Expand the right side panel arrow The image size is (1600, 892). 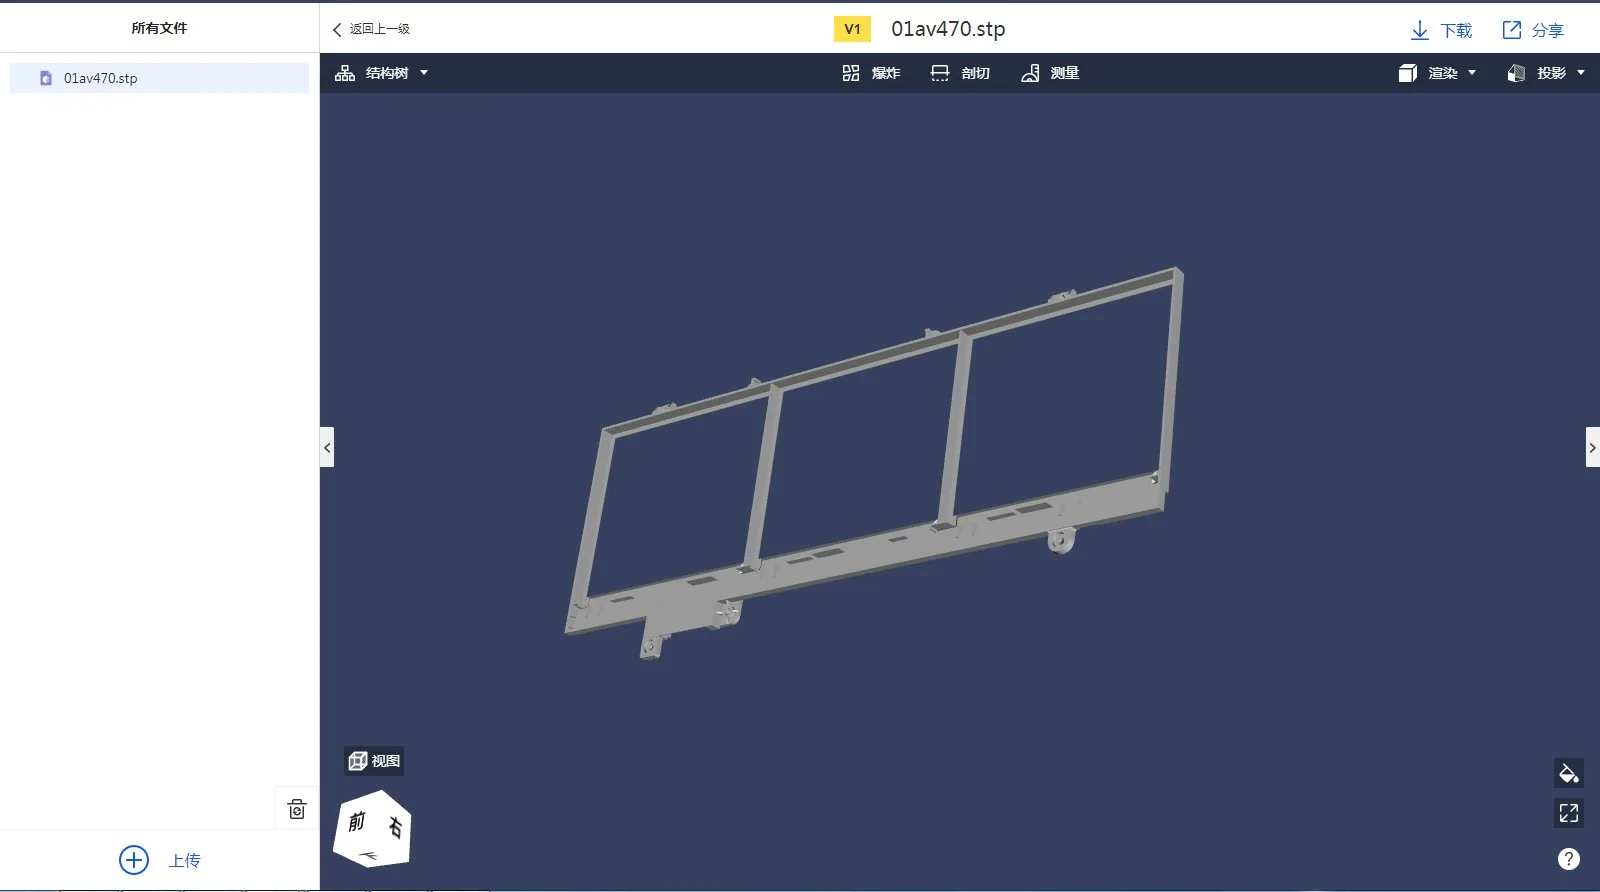(1593, 447)
